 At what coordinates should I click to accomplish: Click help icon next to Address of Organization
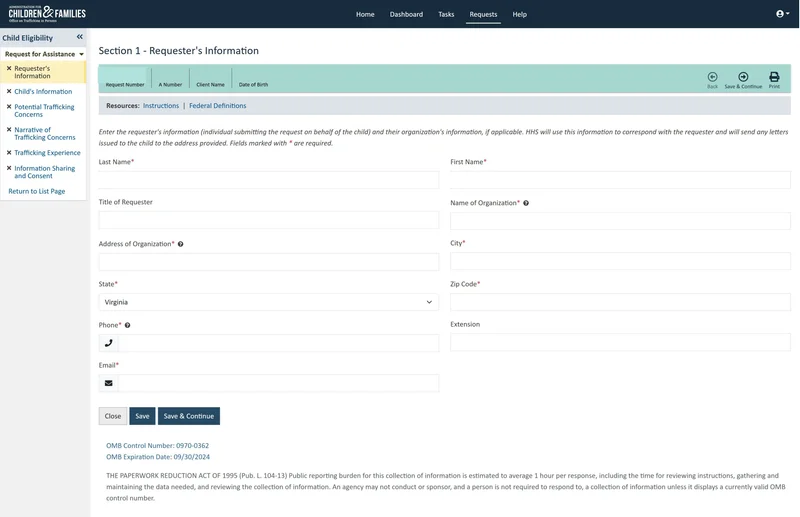(x=181, y=244)
